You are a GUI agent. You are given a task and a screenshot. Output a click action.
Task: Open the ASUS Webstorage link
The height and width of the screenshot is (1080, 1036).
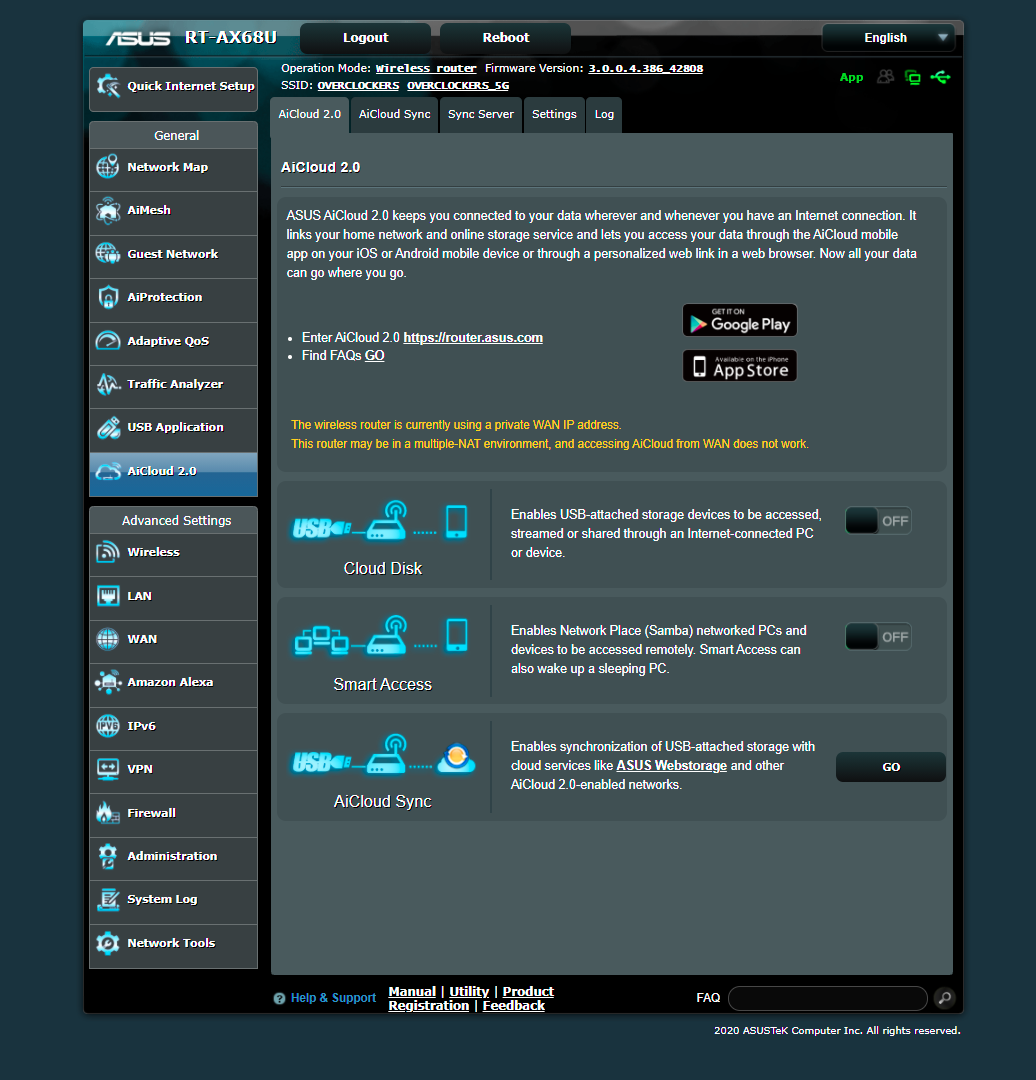point(671,766)
